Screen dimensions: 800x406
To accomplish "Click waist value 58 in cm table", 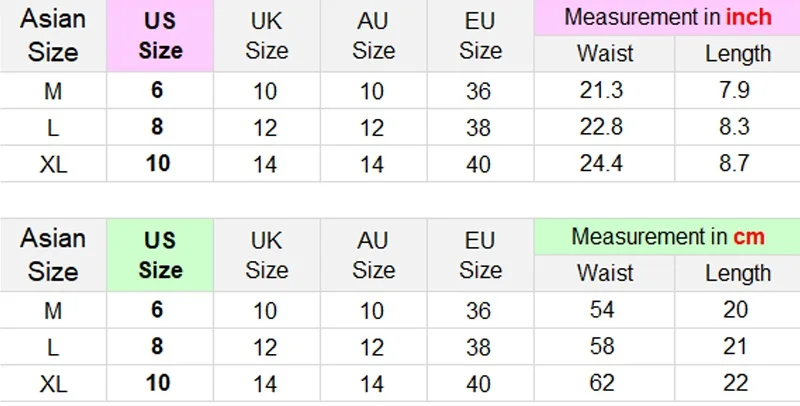I will coord(602,346).
